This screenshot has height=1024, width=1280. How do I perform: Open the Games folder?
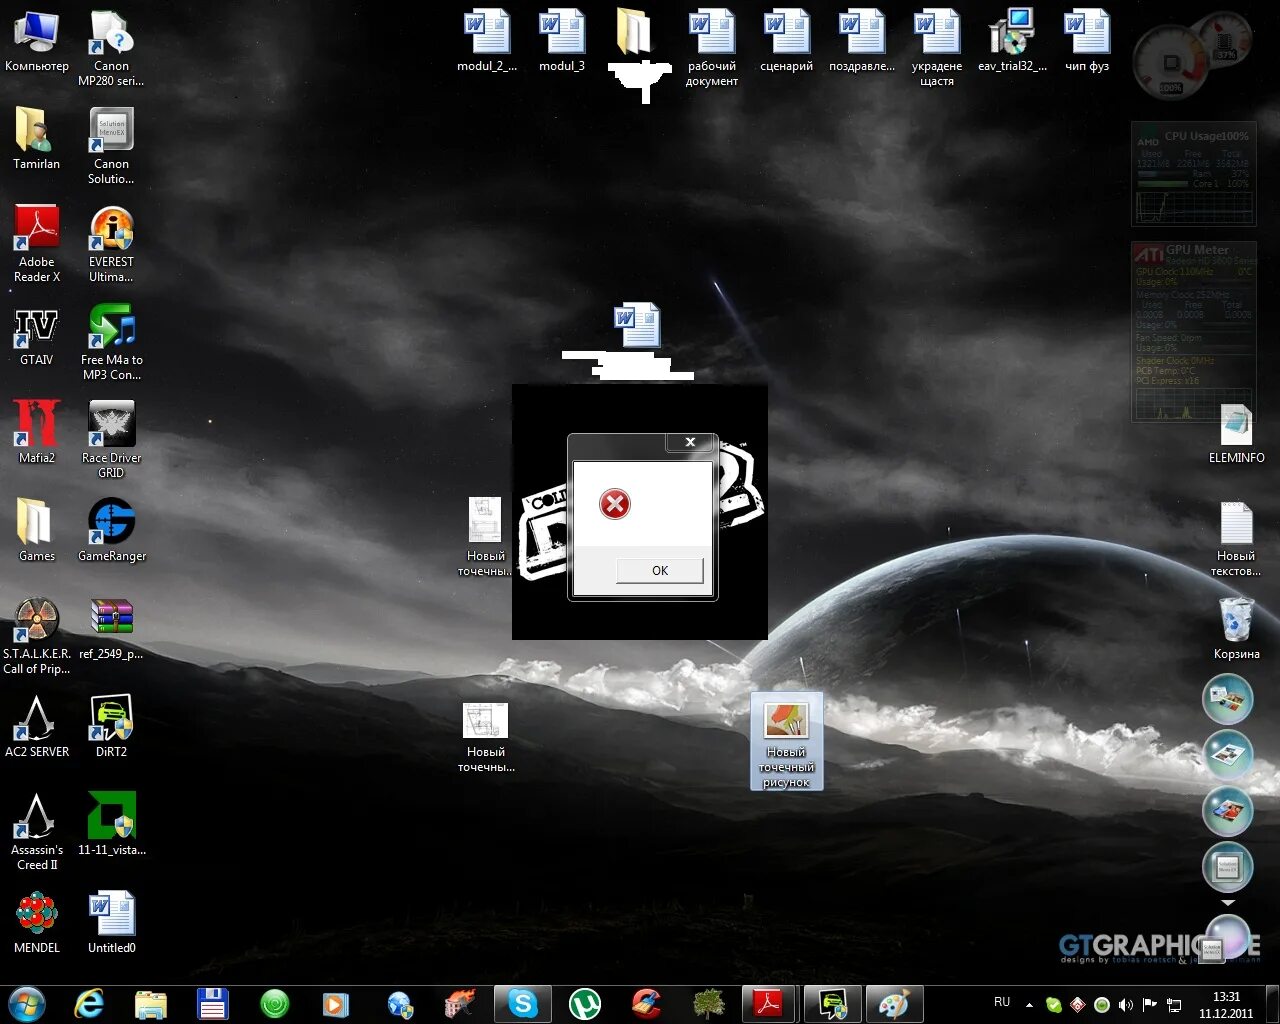tap(37, 531)
